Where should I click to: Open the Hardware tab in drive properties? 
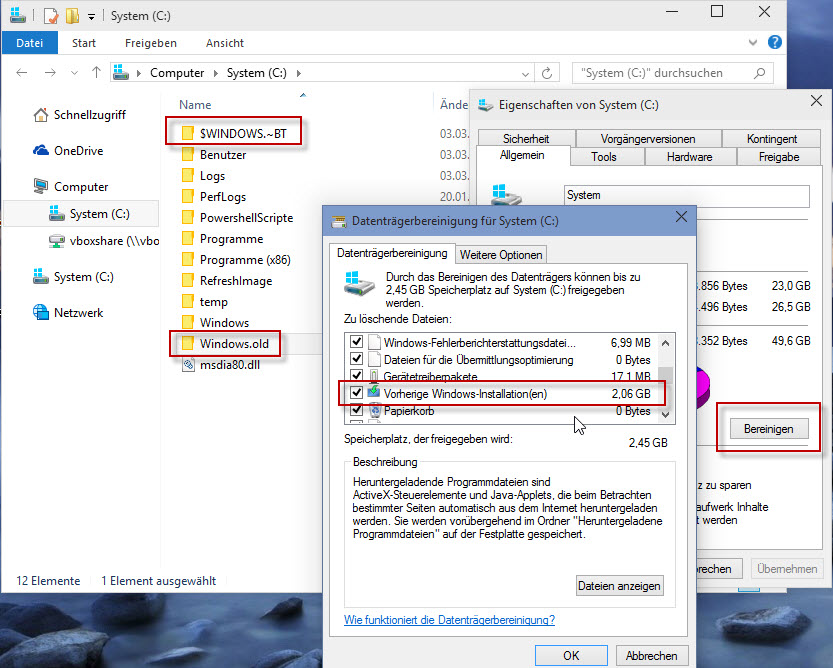690,157
